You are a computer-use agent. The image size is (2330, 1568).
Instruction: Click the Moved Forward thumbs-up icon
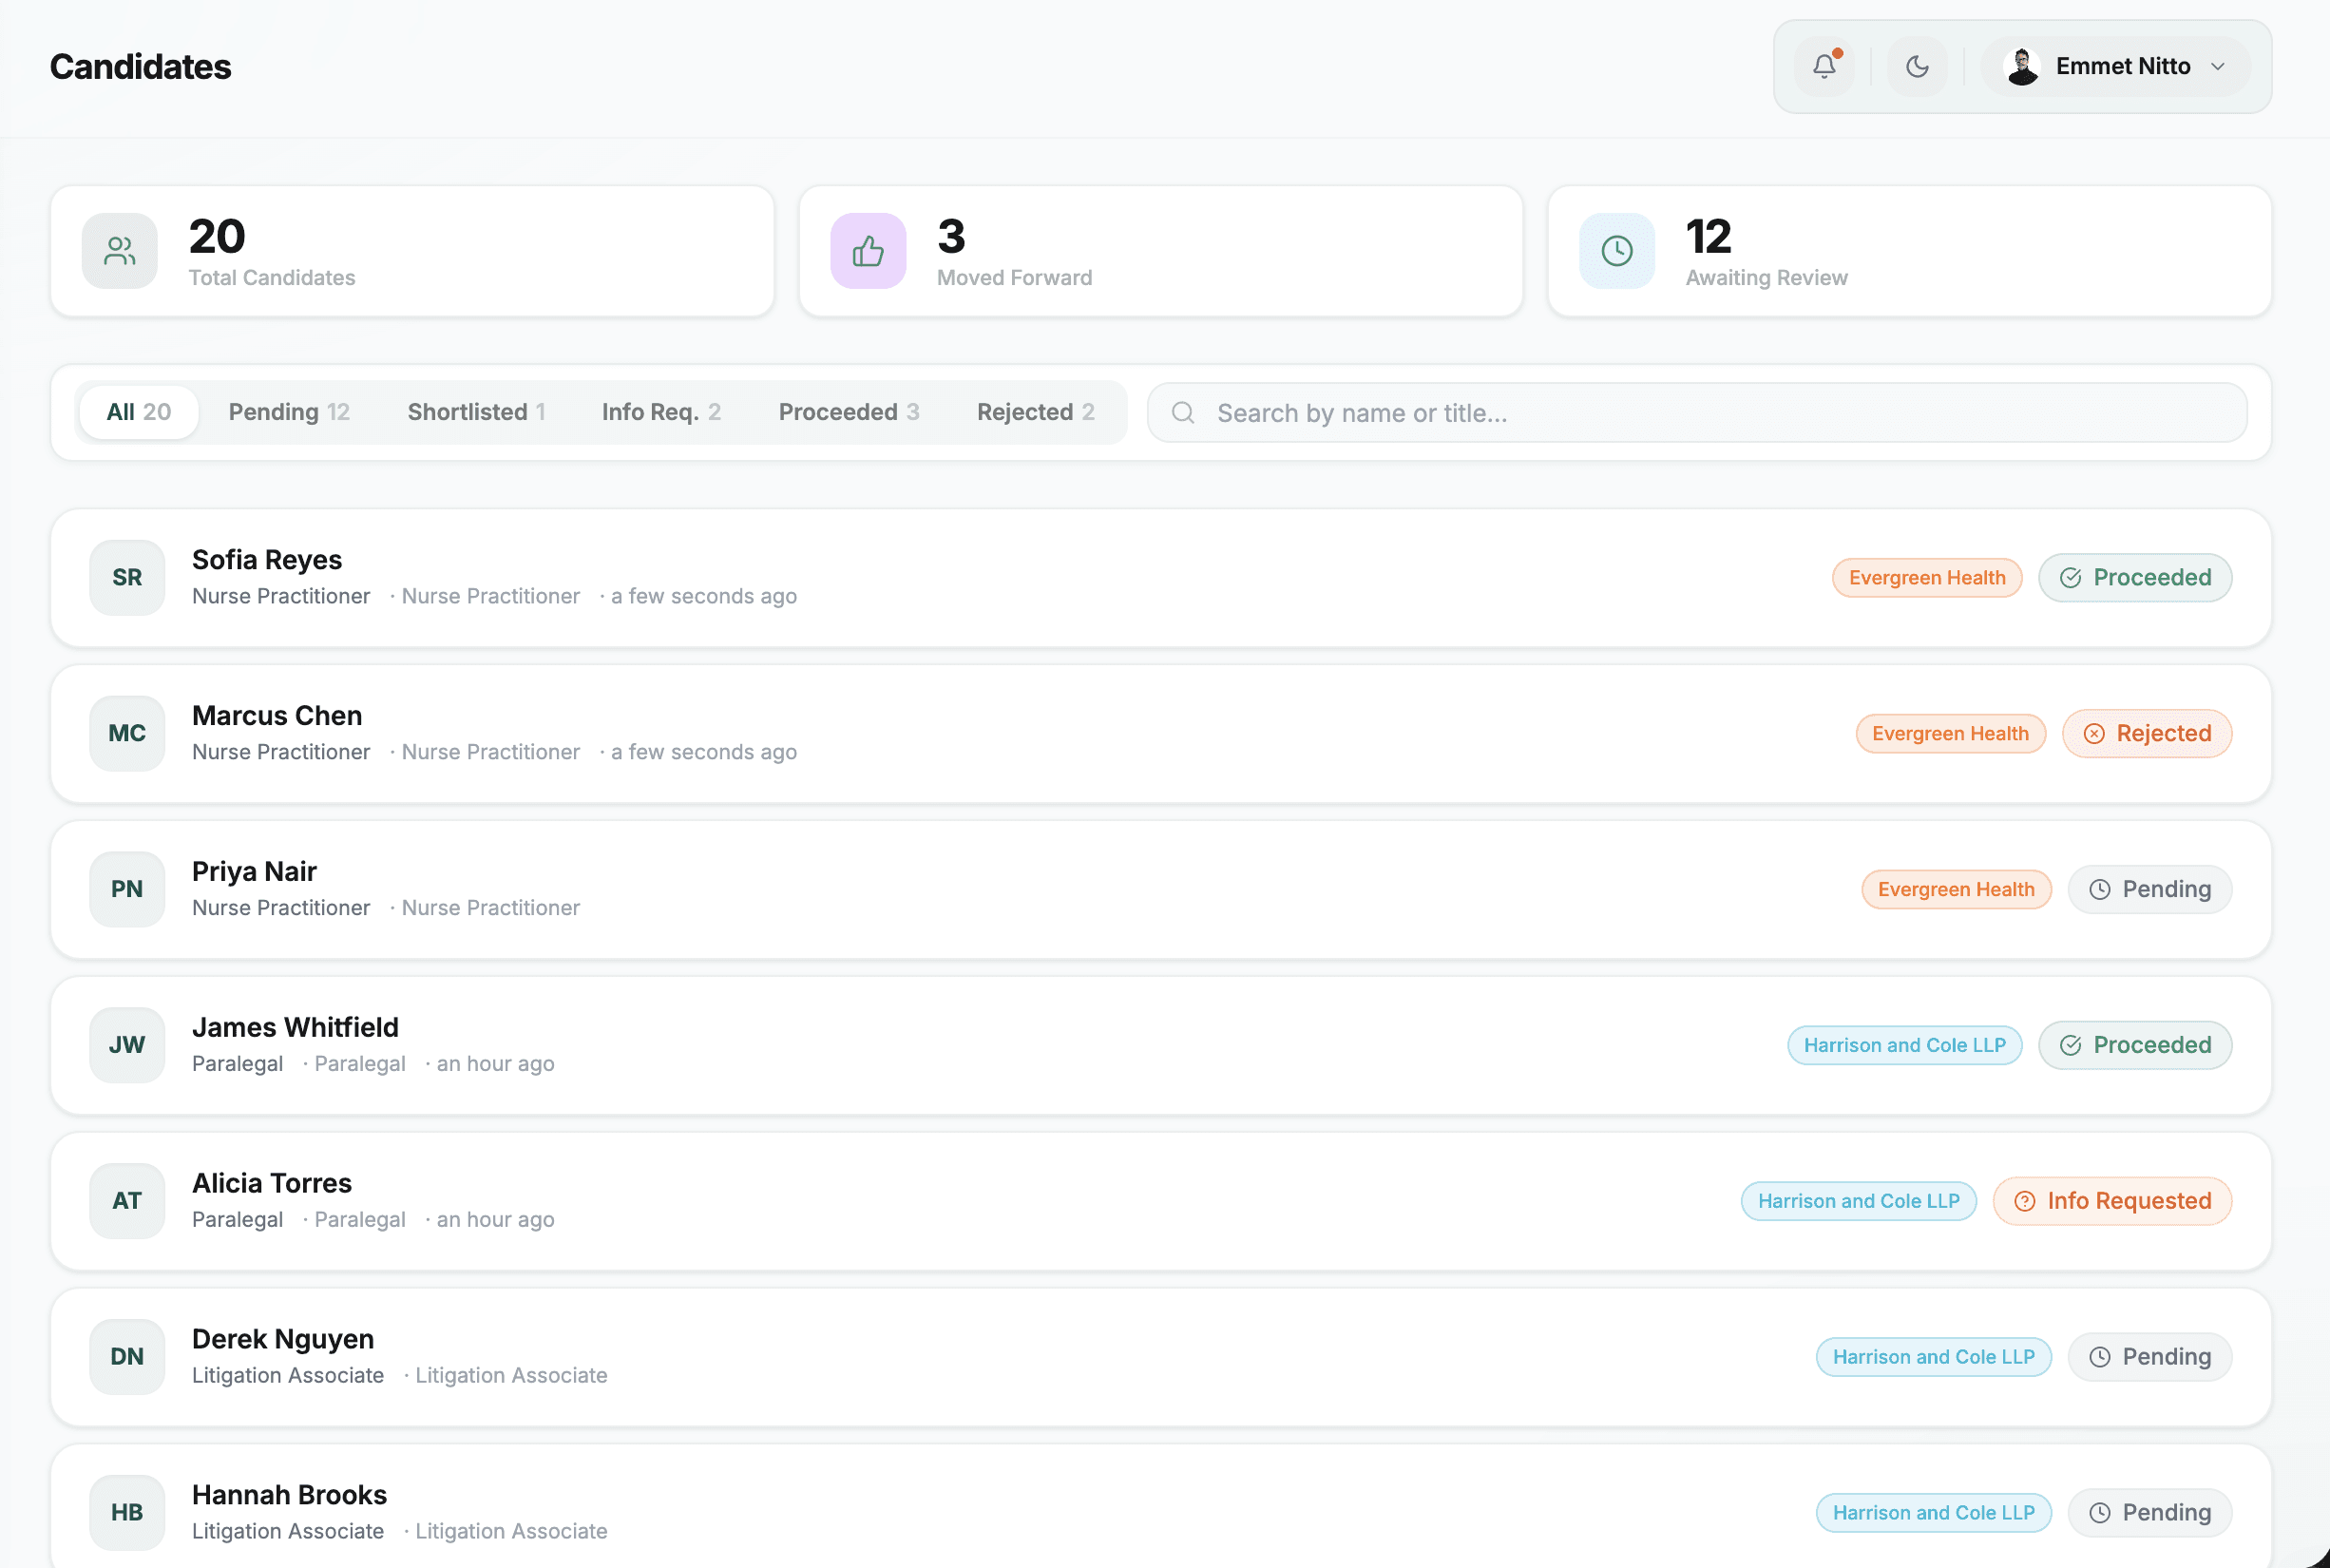click(x=867, y=251)
